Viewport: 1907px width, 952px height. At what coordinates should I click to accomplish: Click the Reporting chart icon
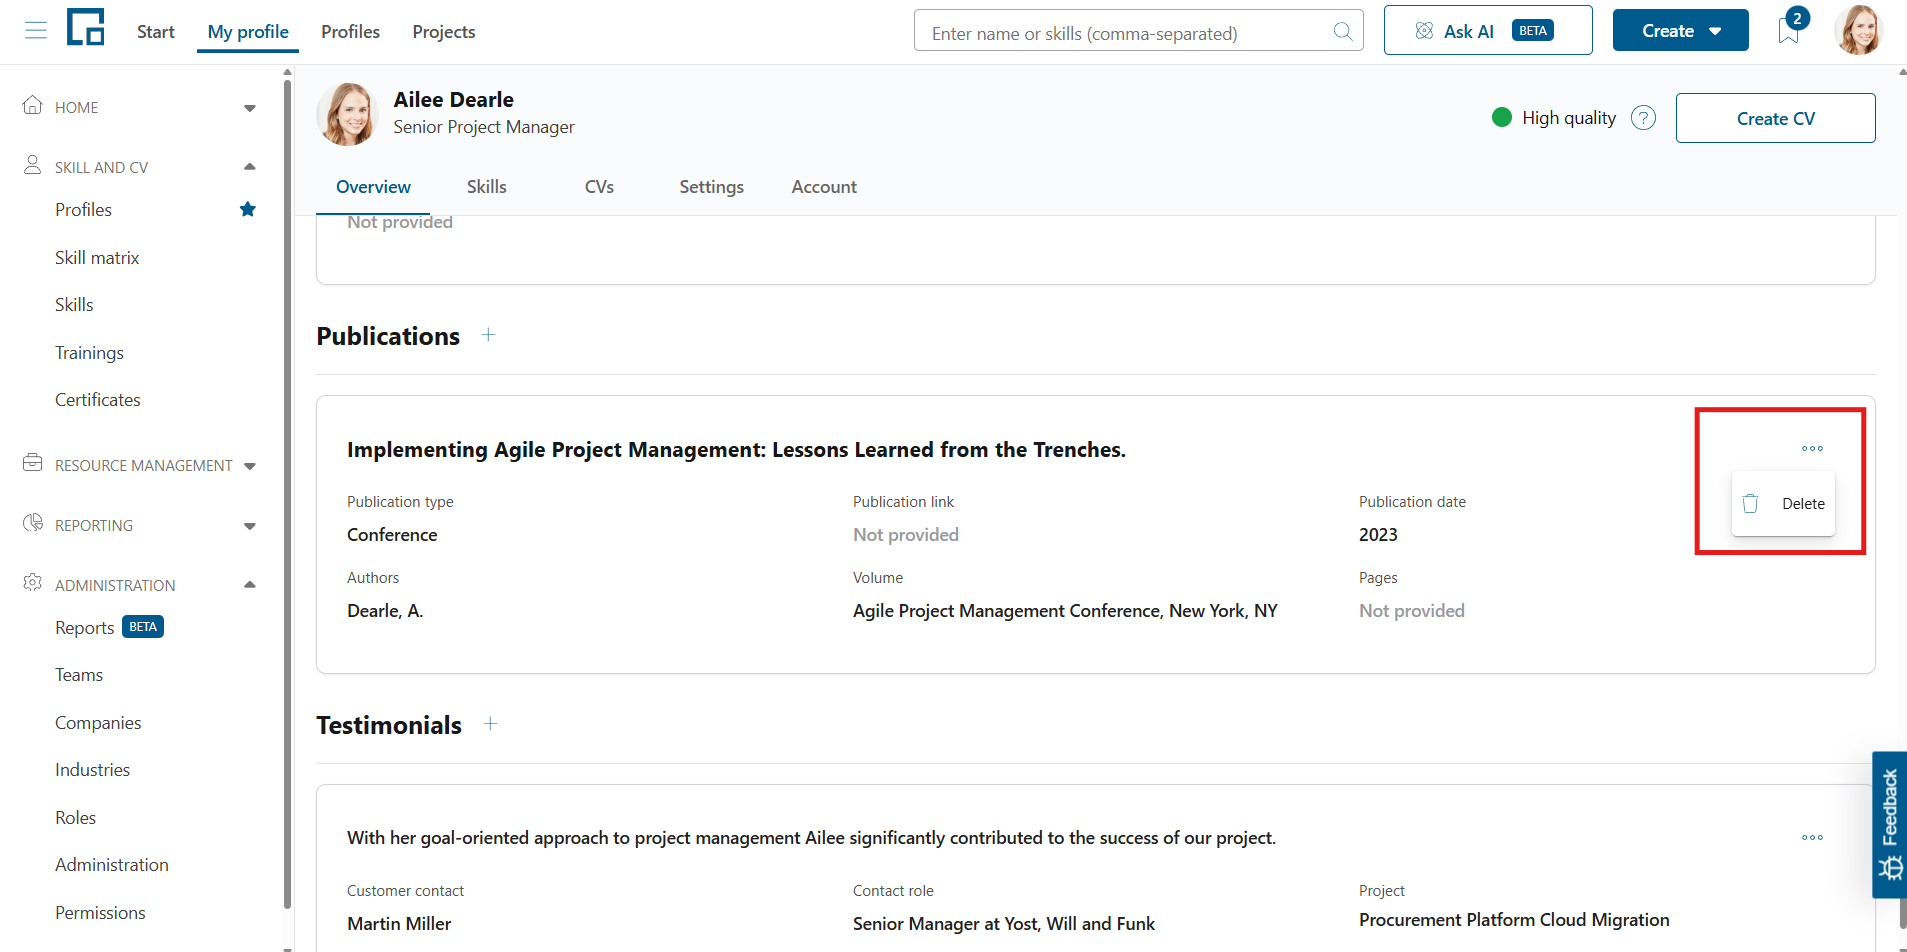[33, 523]
